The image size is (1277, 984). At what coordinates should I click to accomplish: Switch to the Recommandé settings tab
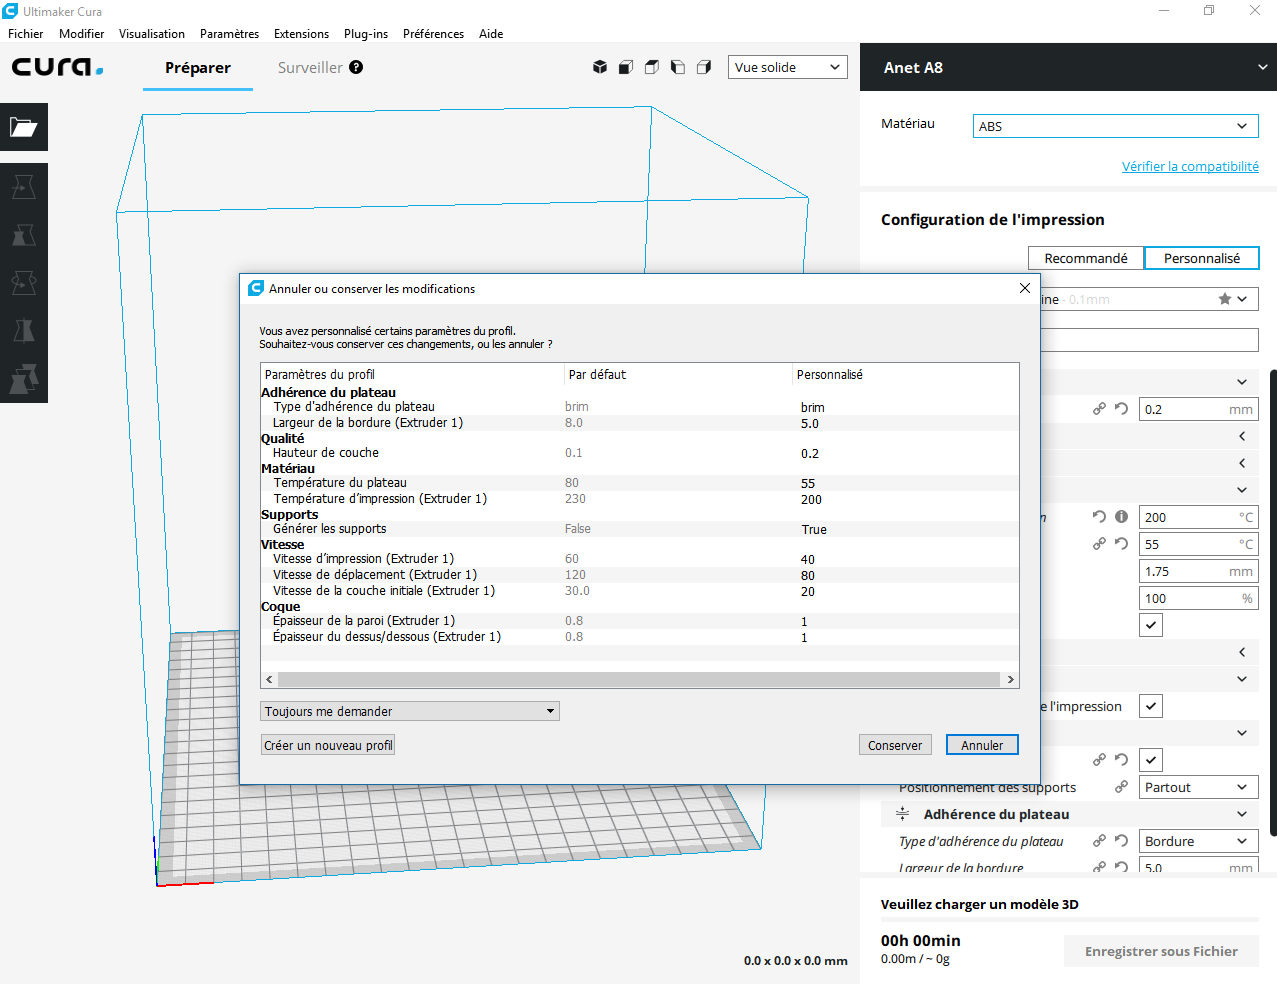click(x=1085, y=258)
